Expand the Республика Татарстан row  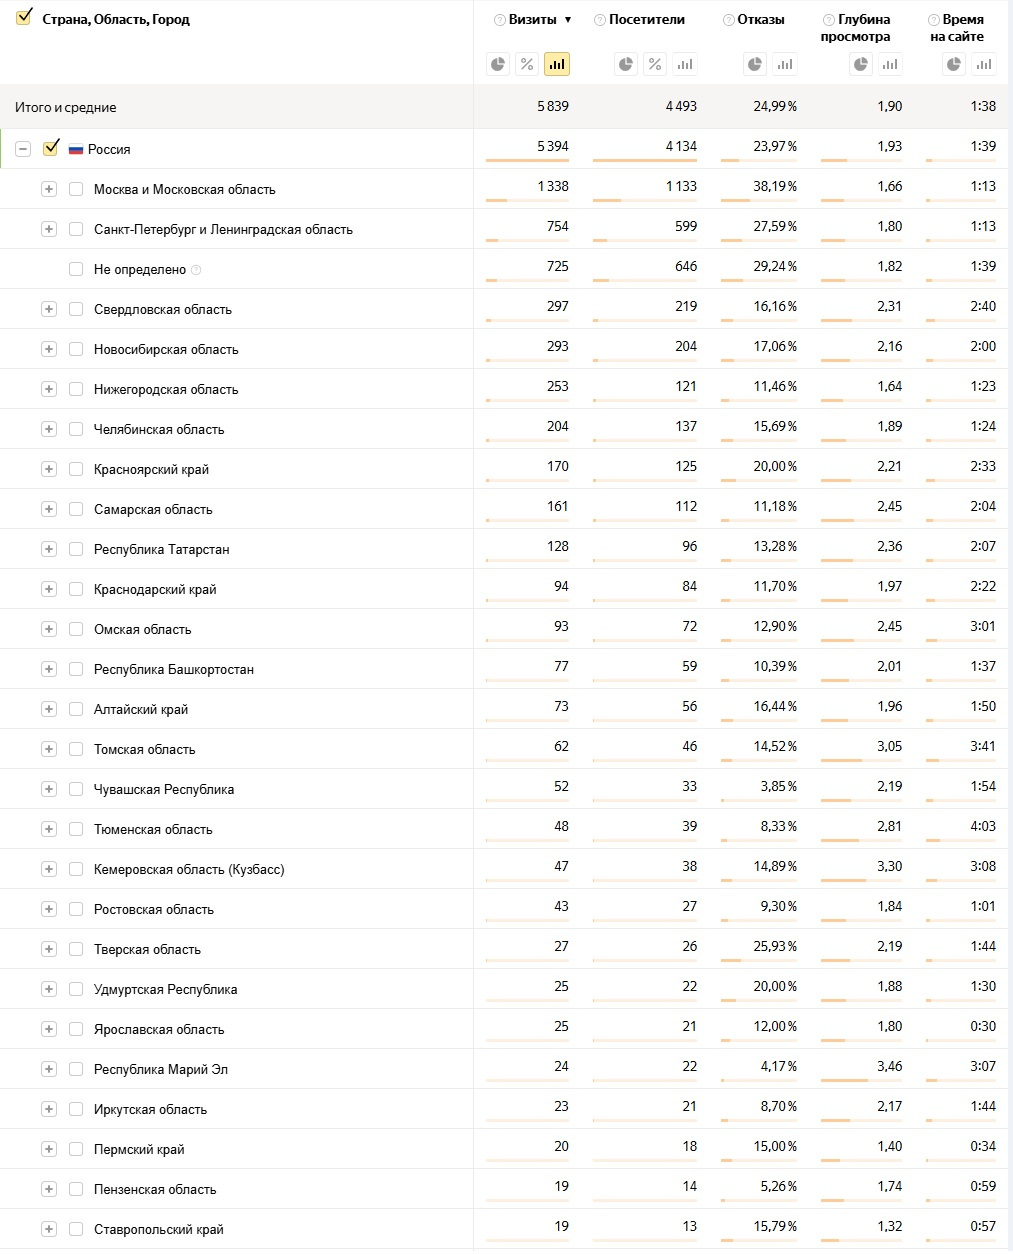49,549
